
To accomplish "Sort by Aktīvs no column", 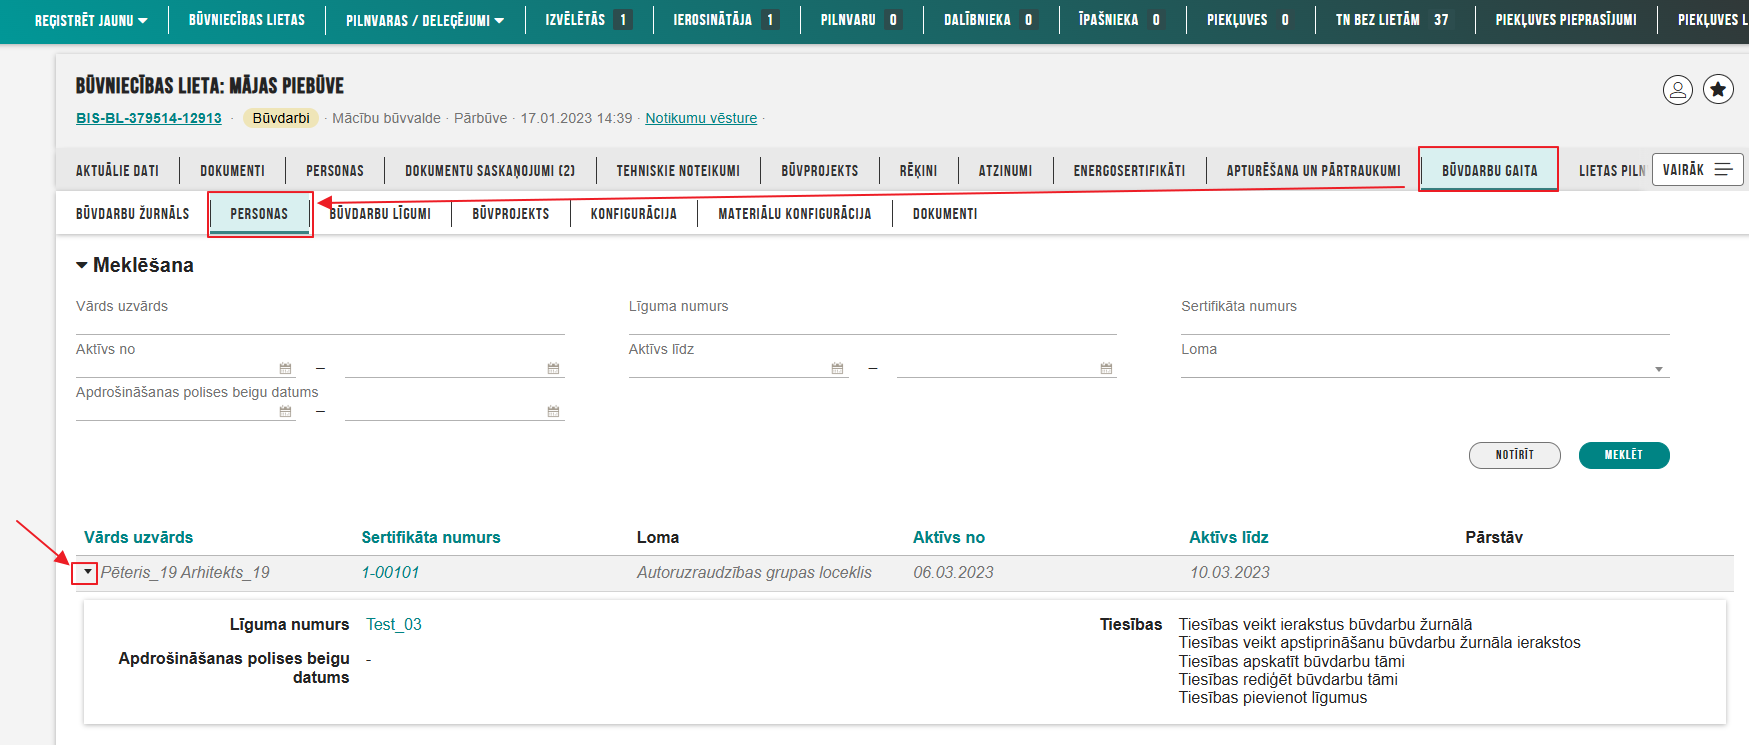I will [x=949, y=537].
